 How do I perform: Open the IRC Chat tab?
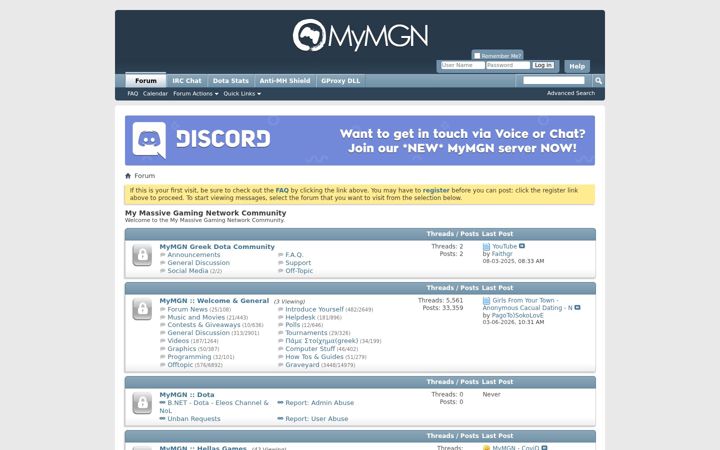point(187,81)
